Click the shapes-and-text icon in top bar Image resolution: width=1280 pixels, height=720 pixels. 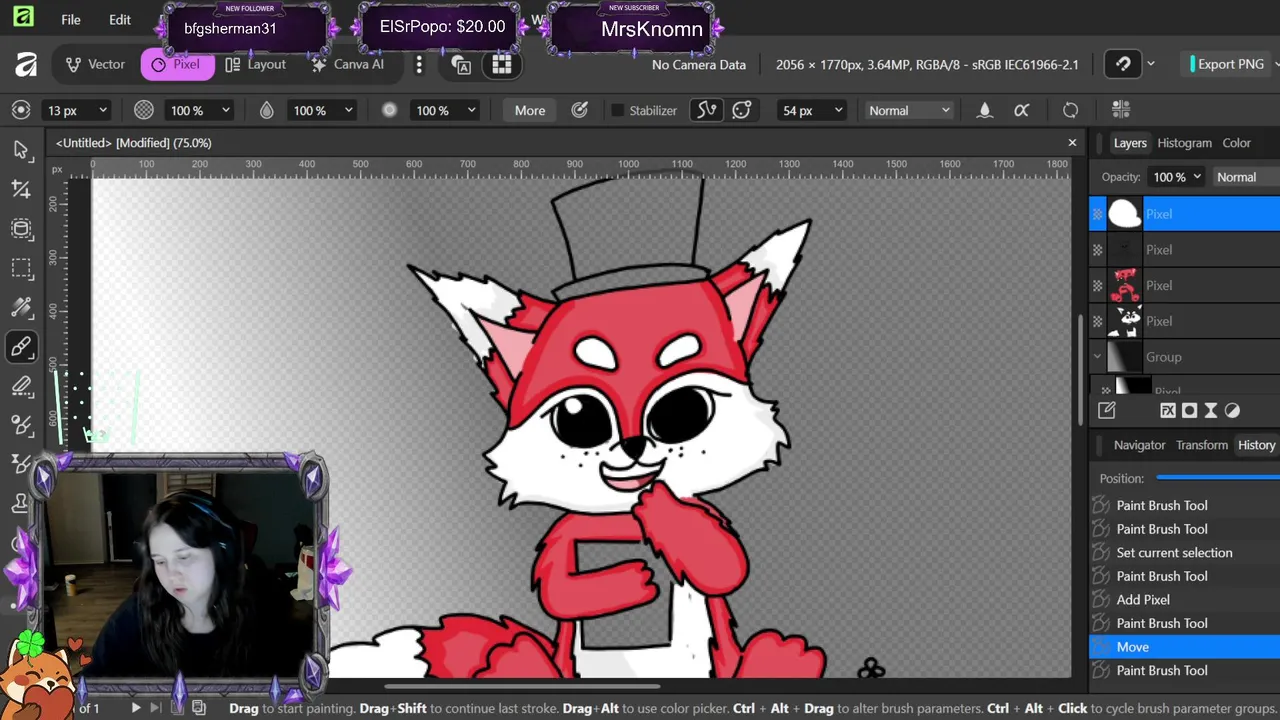click(461, 65)
